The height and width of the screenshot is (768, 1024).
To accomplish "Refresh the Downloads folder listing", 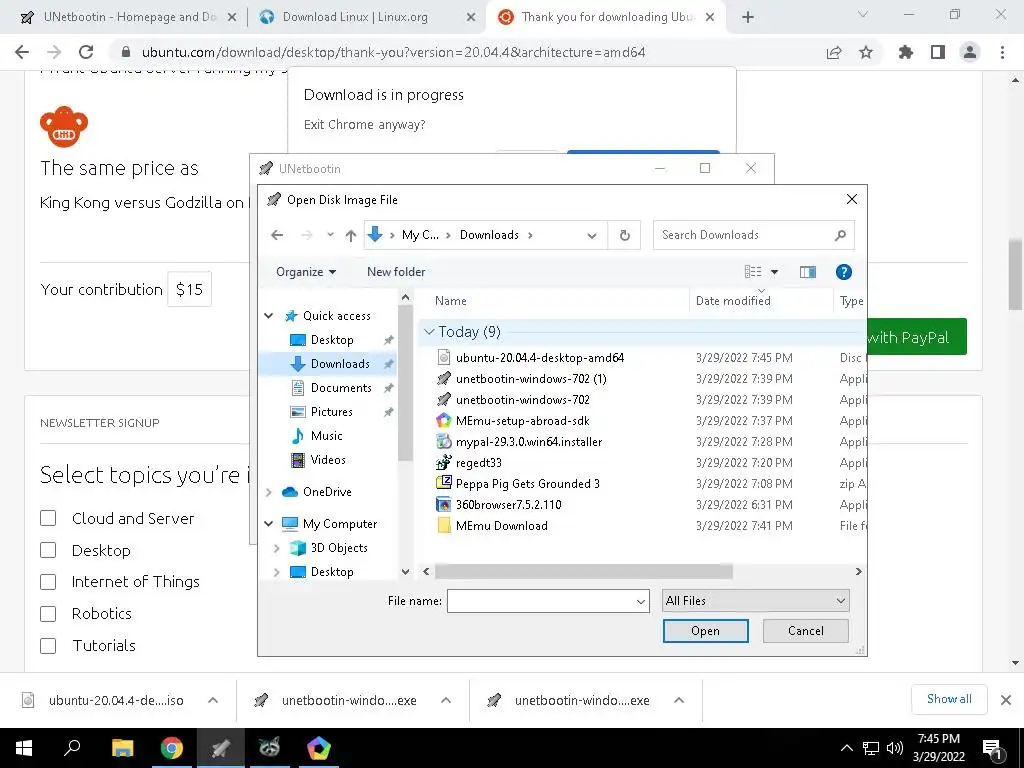I will [624, 235].
